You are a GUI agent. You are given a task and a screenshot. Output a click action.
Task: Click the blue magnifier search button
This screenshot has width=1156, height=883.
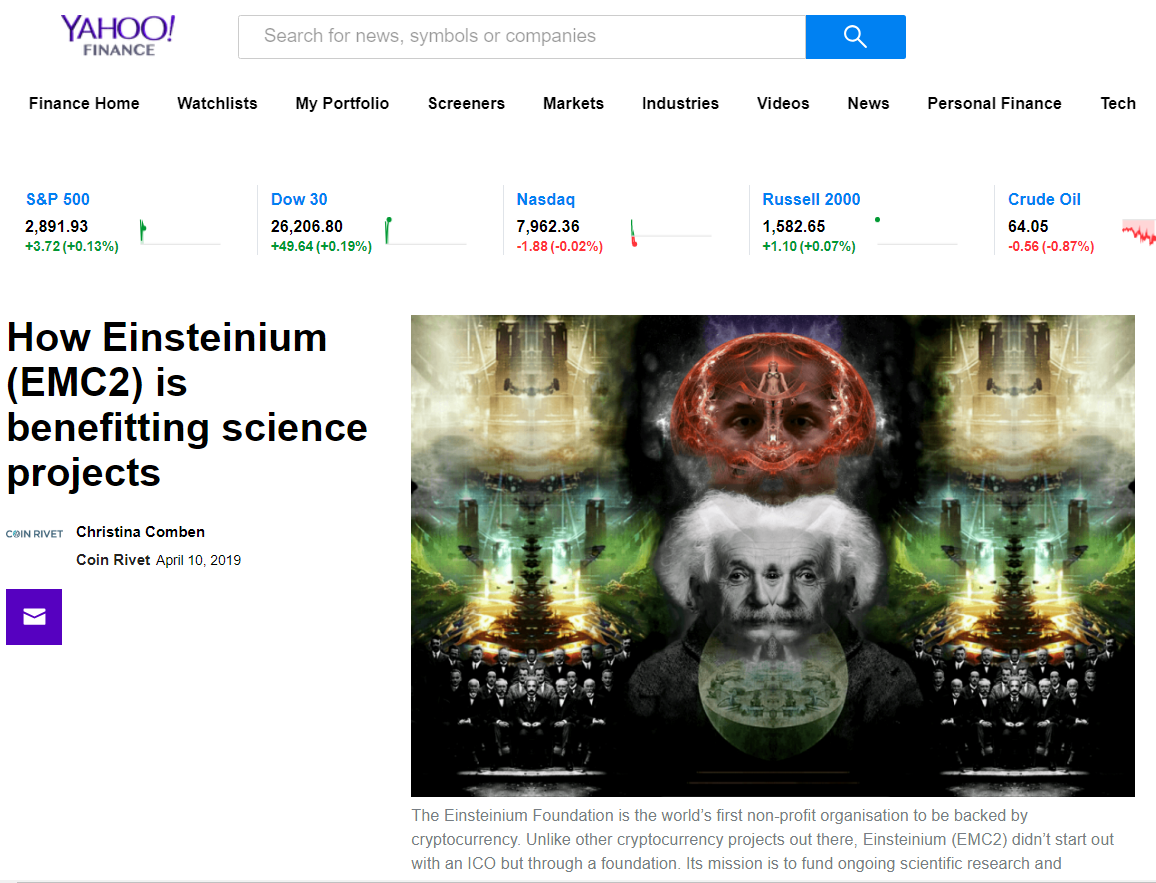(x=855, y=37)
